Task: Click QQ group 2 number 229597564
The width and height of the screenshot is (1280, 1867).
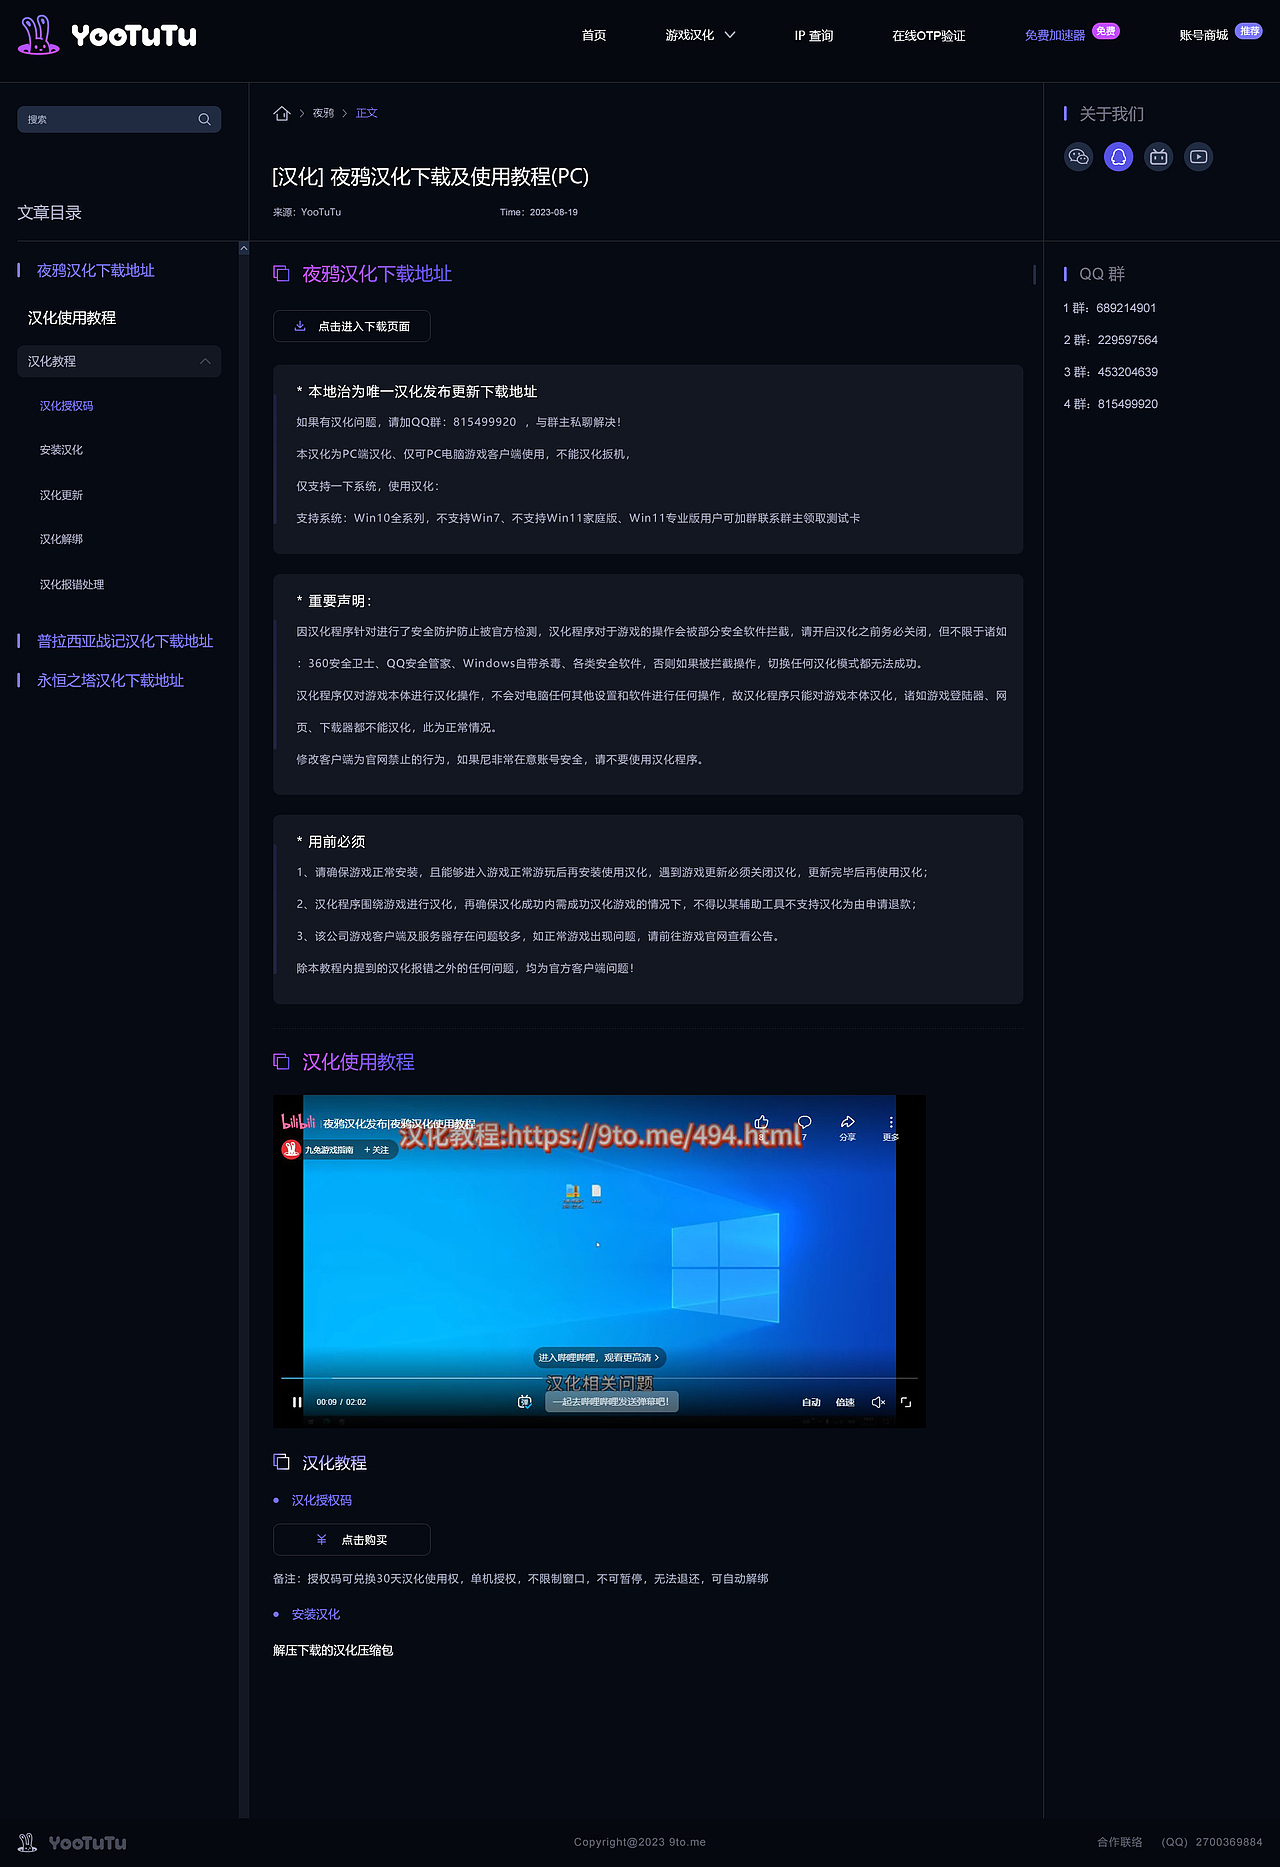Action: (1128, 340)
